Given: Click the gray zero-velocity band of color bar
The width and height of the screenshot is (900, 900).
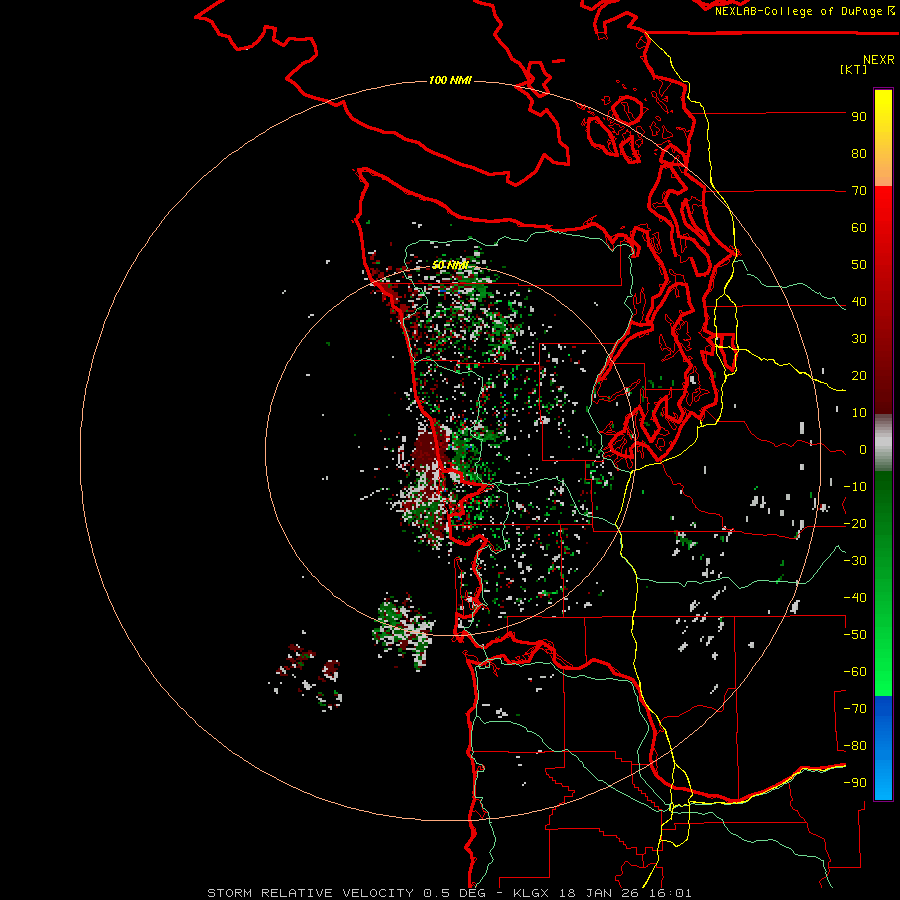Looking at the screenshot, I should (883, 443).
